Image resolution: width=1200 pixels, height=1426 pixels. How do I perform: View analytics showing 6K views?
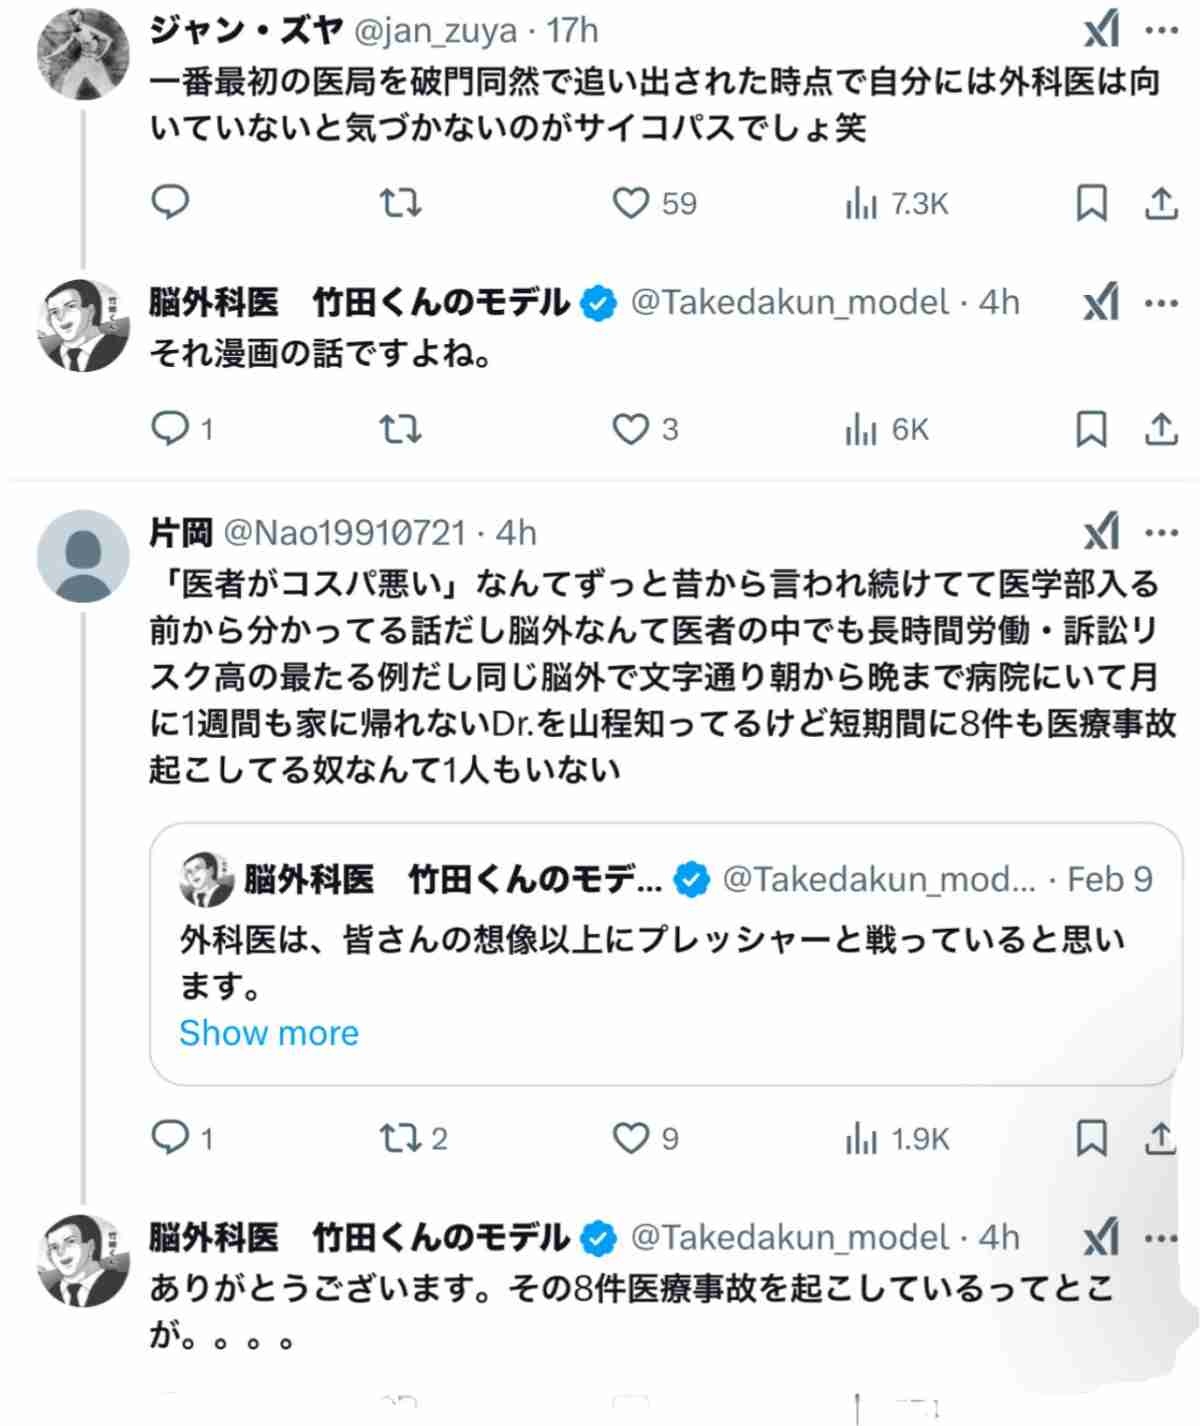click(x=887, y=430)
